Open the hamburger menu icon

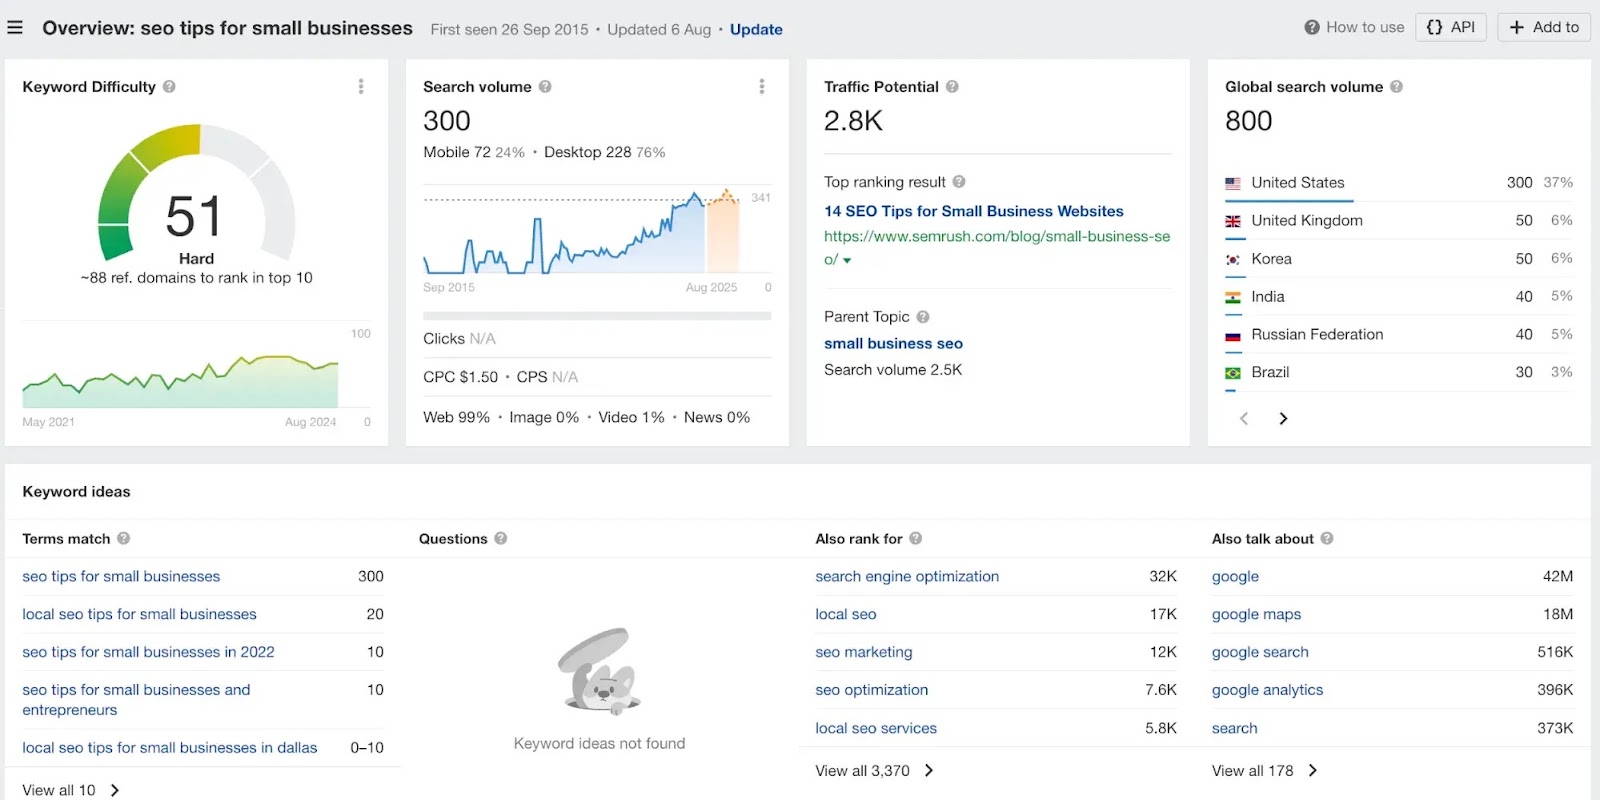click(15, 28)
